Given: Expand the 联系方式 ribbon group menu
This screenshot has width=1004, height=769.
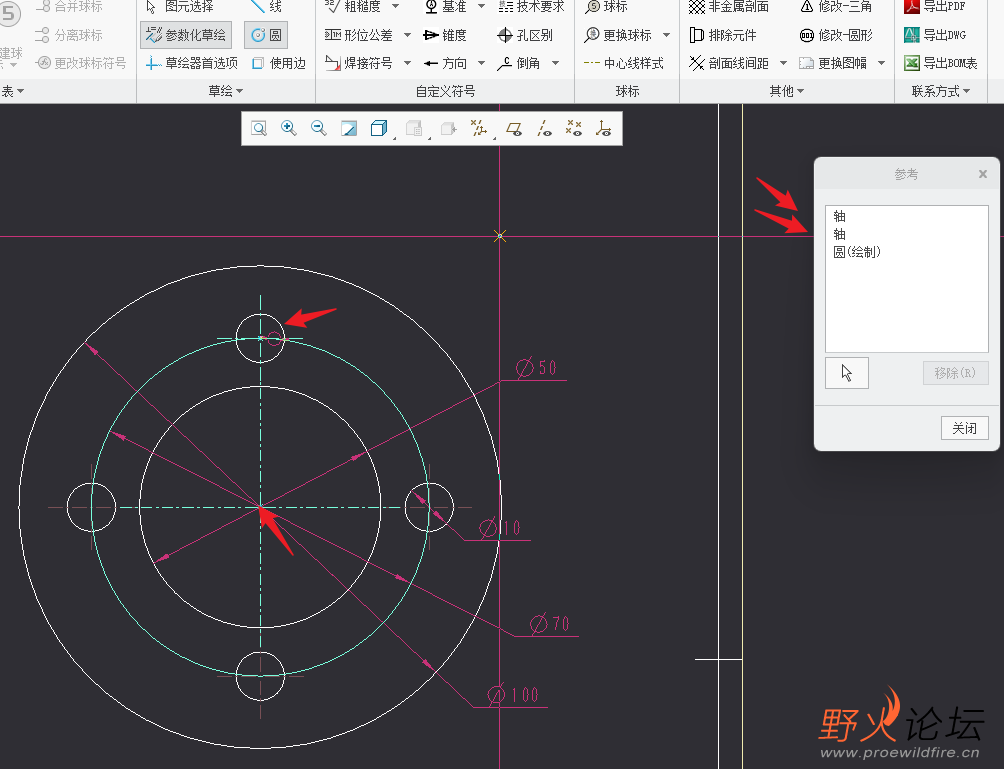Looking at the screenshot, I should click(x=941, y=91).
